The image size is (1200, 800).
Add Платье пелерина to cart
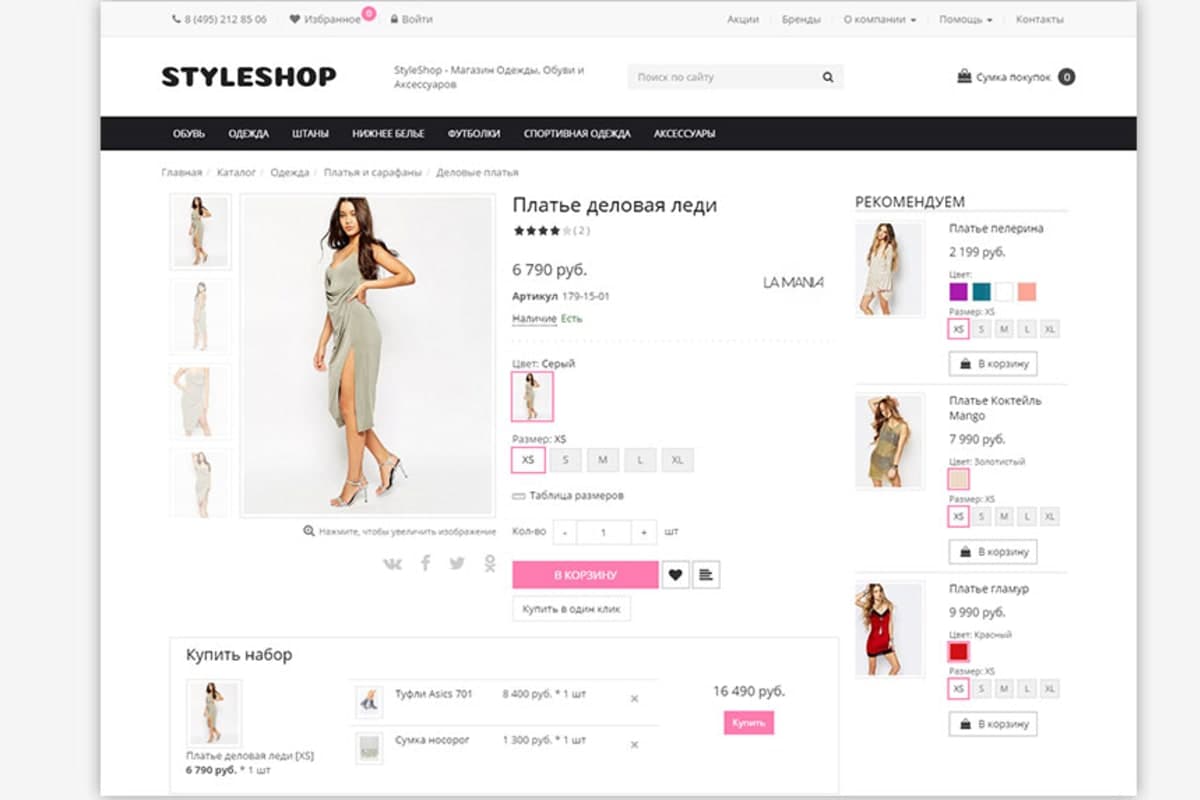tap(993, 363)
